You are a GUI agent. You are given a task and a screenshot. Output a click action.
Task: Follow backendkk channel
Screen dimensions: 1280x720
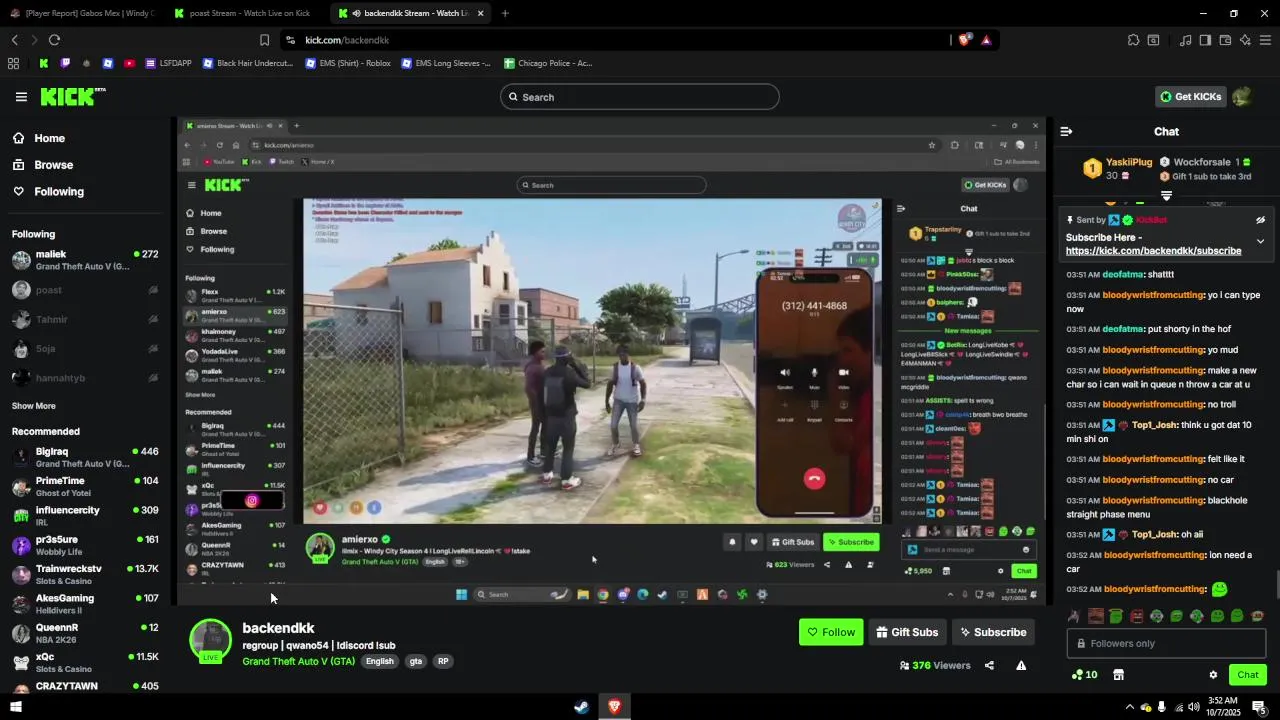coord(831,632)
